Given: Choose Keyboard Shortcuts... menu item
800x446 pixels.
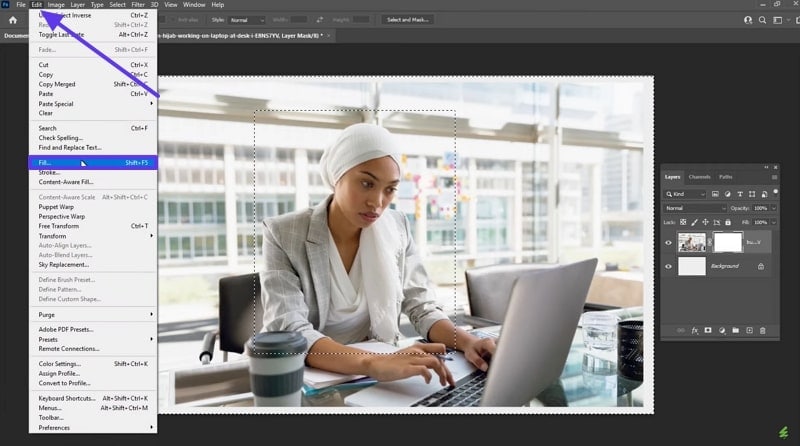Looking at the screenshot, I should (93, 398).
